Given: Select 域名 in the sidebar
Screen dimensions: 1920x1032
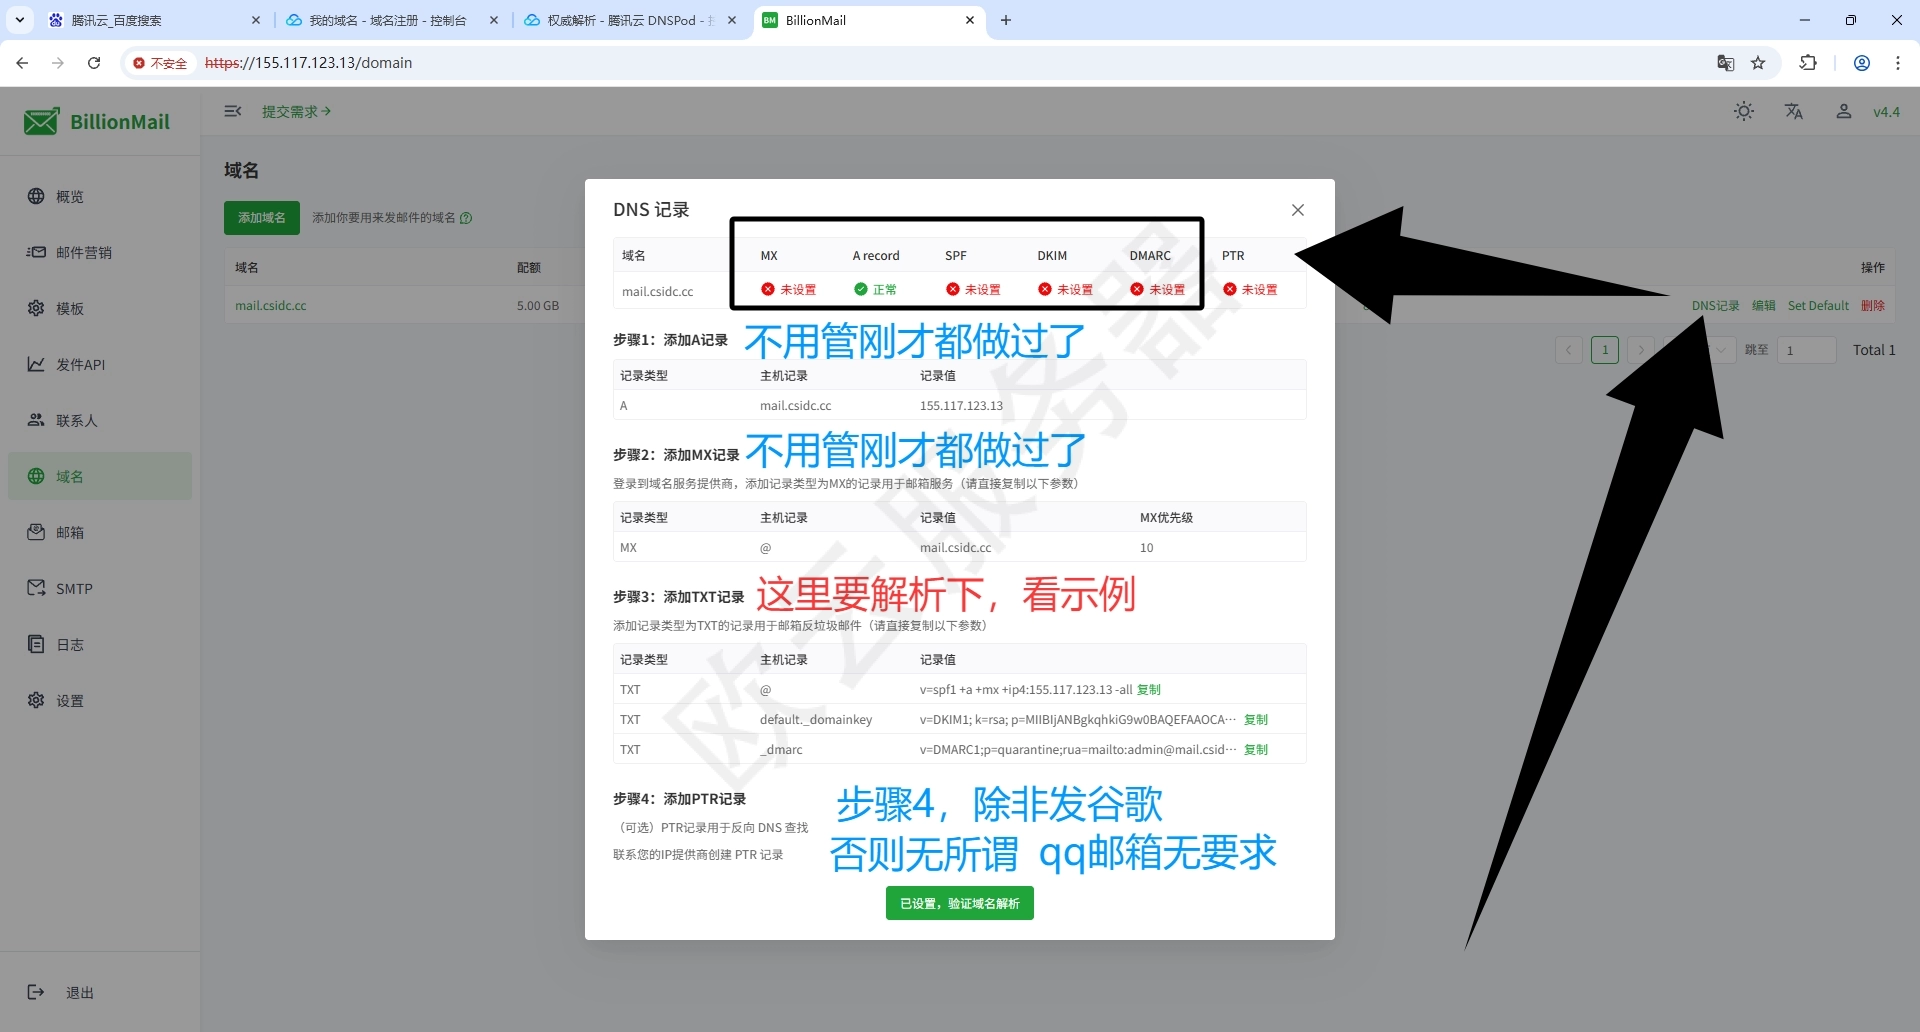Looking at the screenshot, I should pyautogui.click(x=100, y=476).
